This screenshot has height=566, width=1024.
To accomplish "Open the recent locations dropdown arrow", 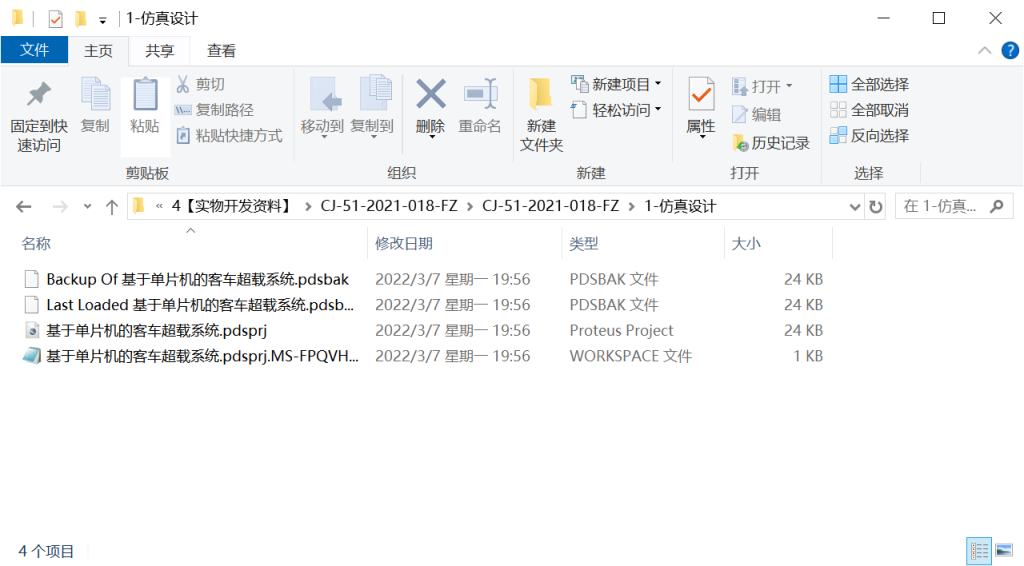I will [87, 207].
